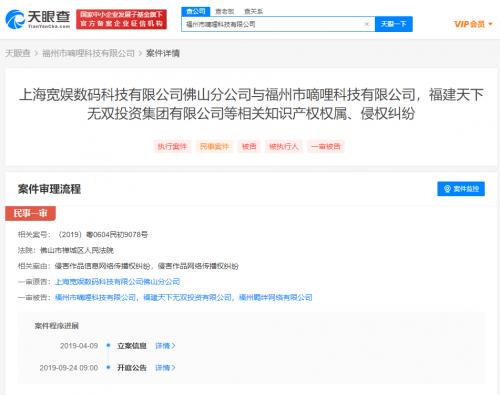Image resolution: width=500 pixels, height=395 pixels.
Task: Expand 开庭公告 详情 chevron
Action: coord(165,368)
